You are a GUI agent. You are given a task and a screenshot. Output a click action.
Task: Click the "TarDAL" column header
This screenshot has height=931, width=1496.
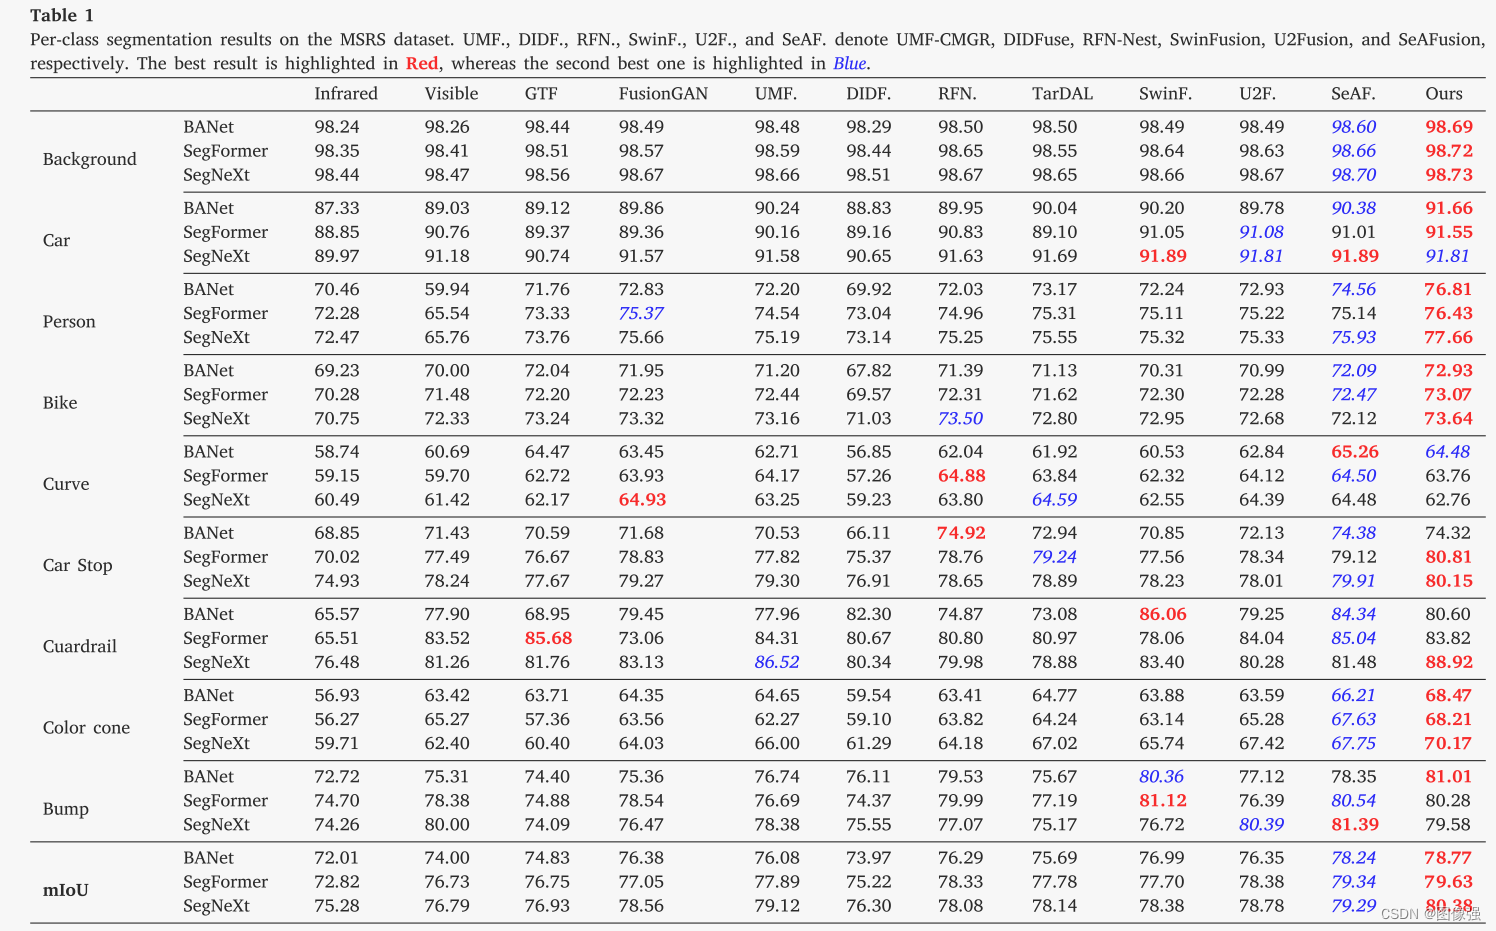(x=1062, y=94)
